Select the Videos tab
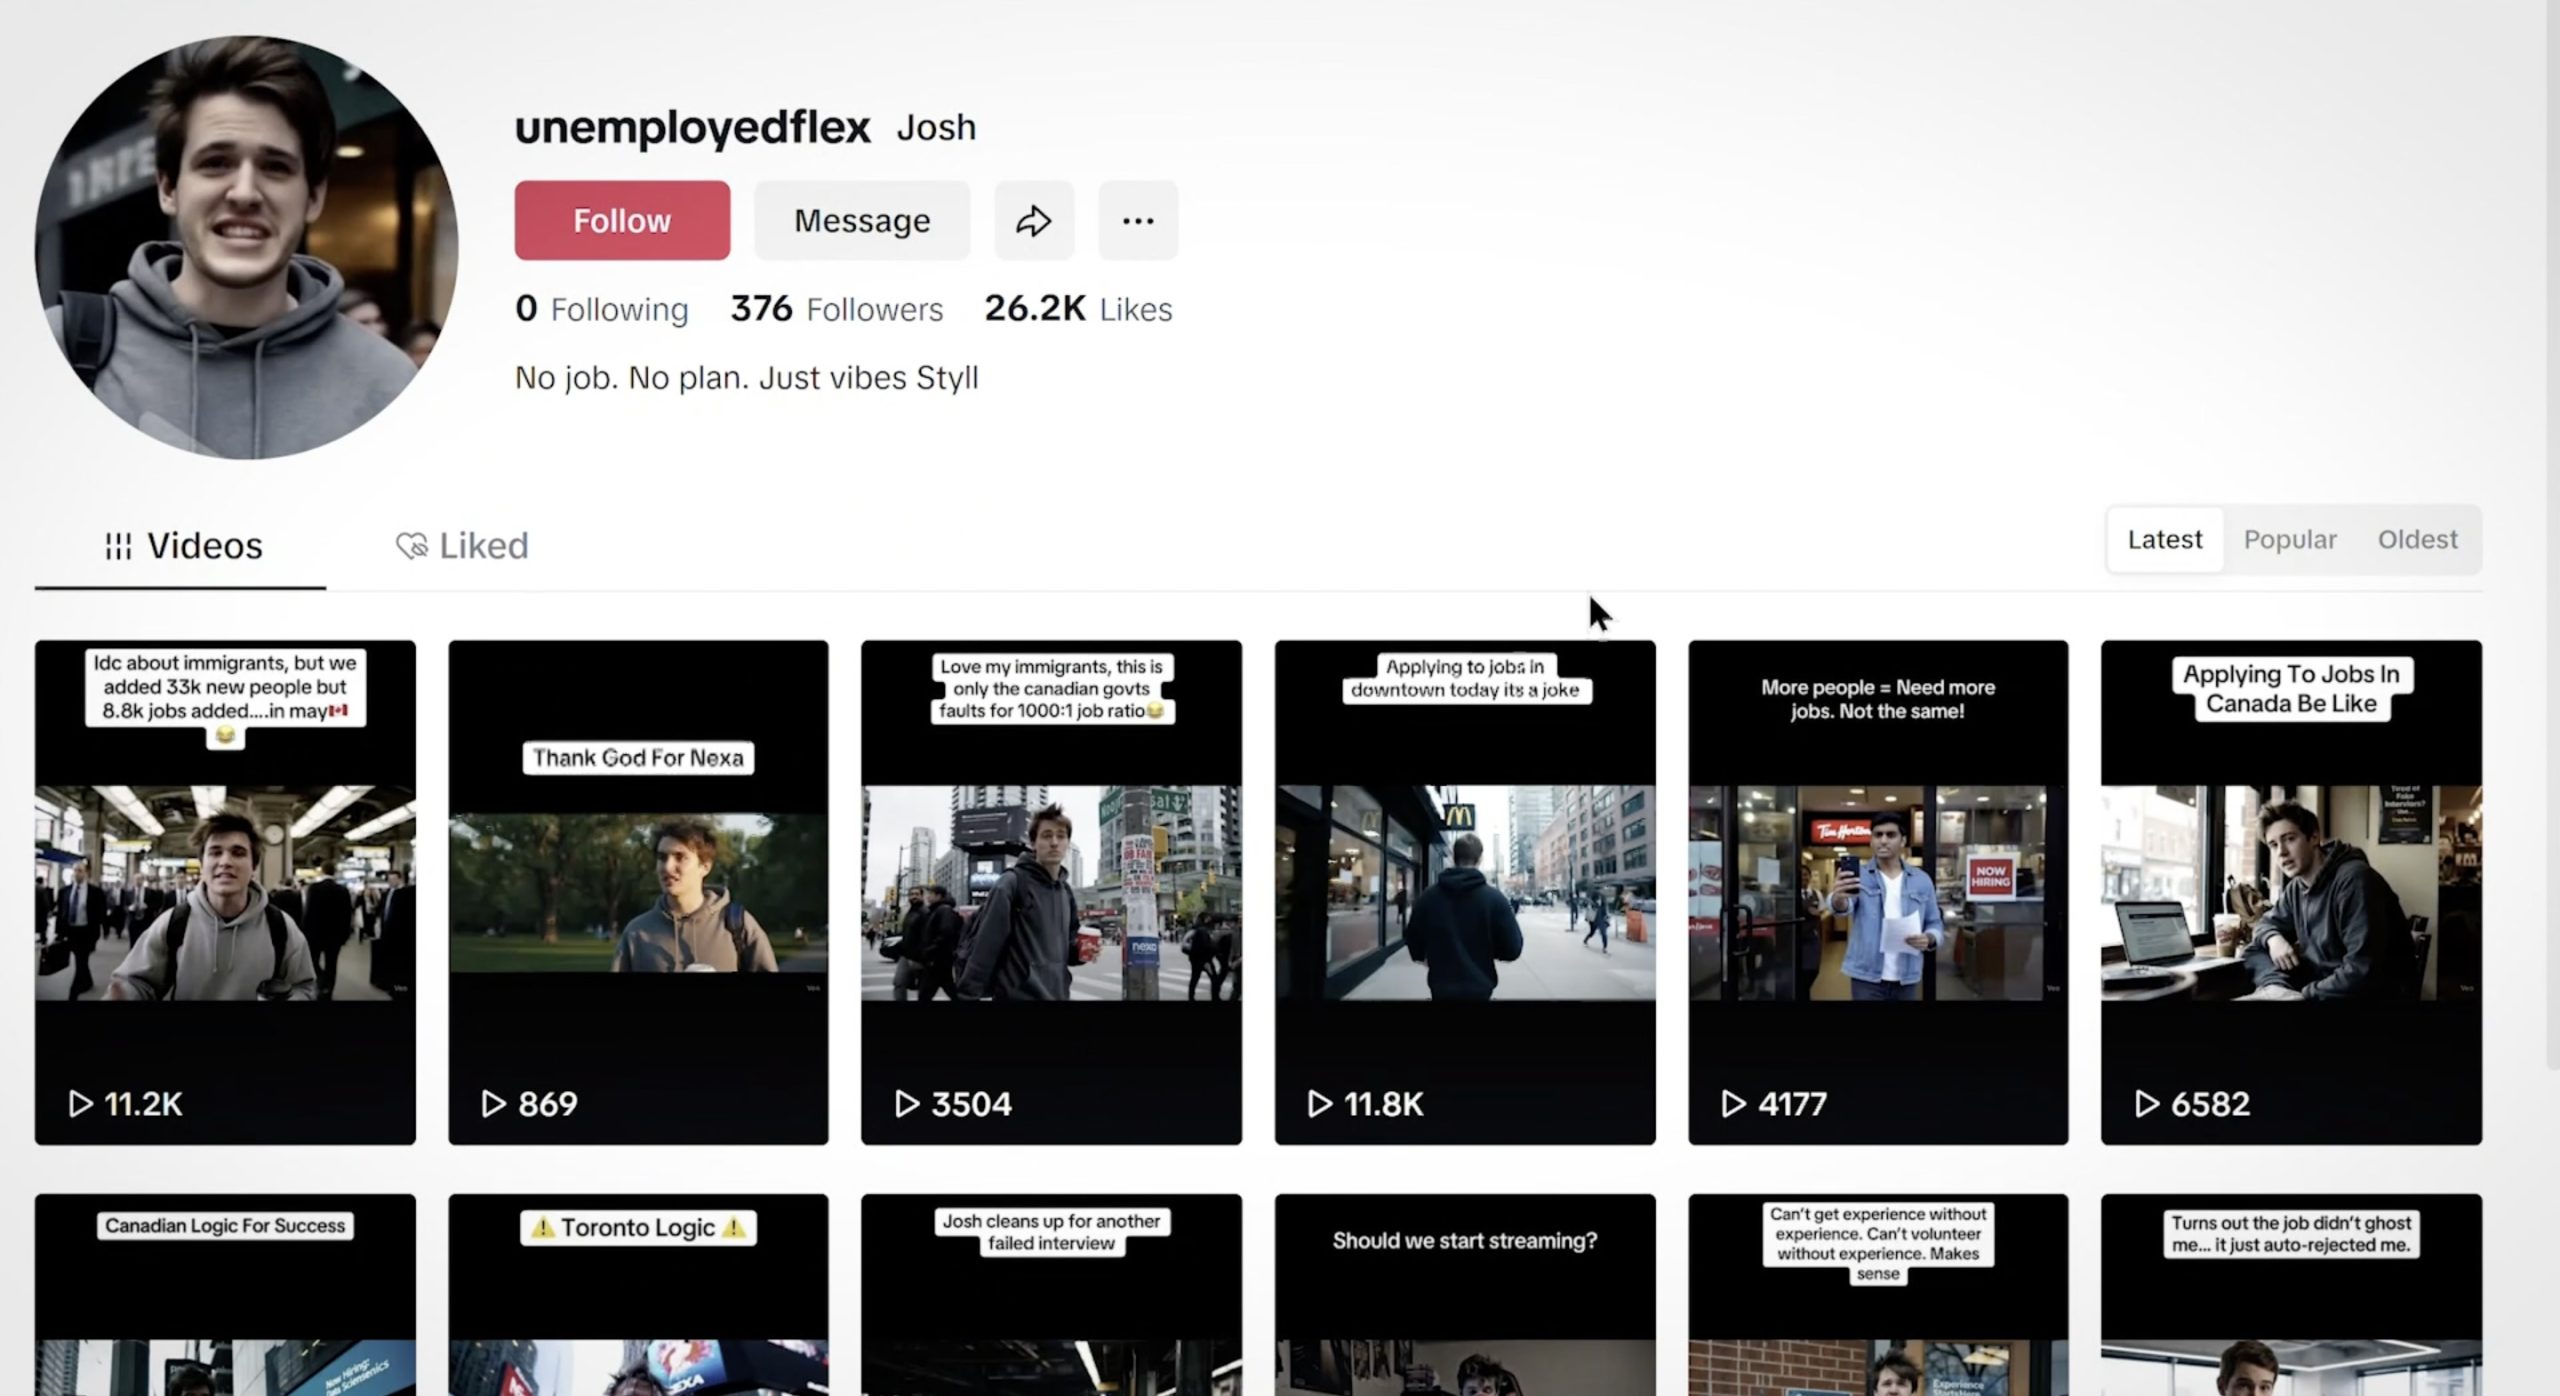The width and height of the screenshot is (2560, 1396). (183, 546)
